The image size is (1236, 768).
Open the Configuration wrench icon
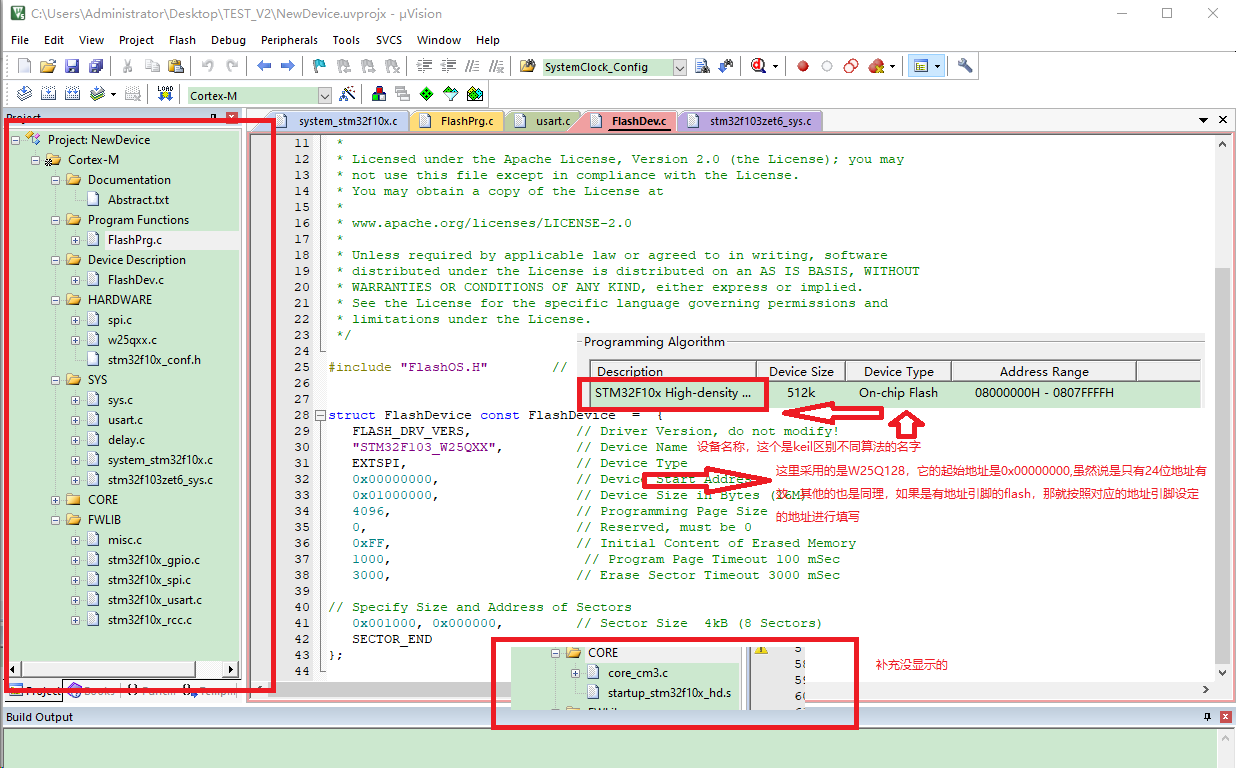coord(964,67)
